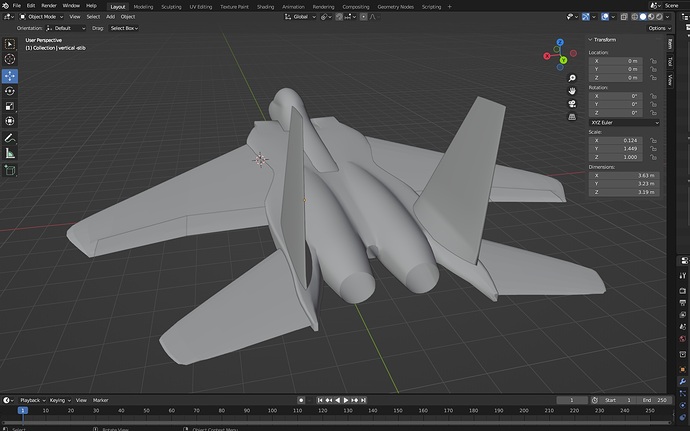Image resolution: width=690 pixels, height=431 pixels.
Task: Toggle lock on Rotation Z
Action: coord(653,113)
